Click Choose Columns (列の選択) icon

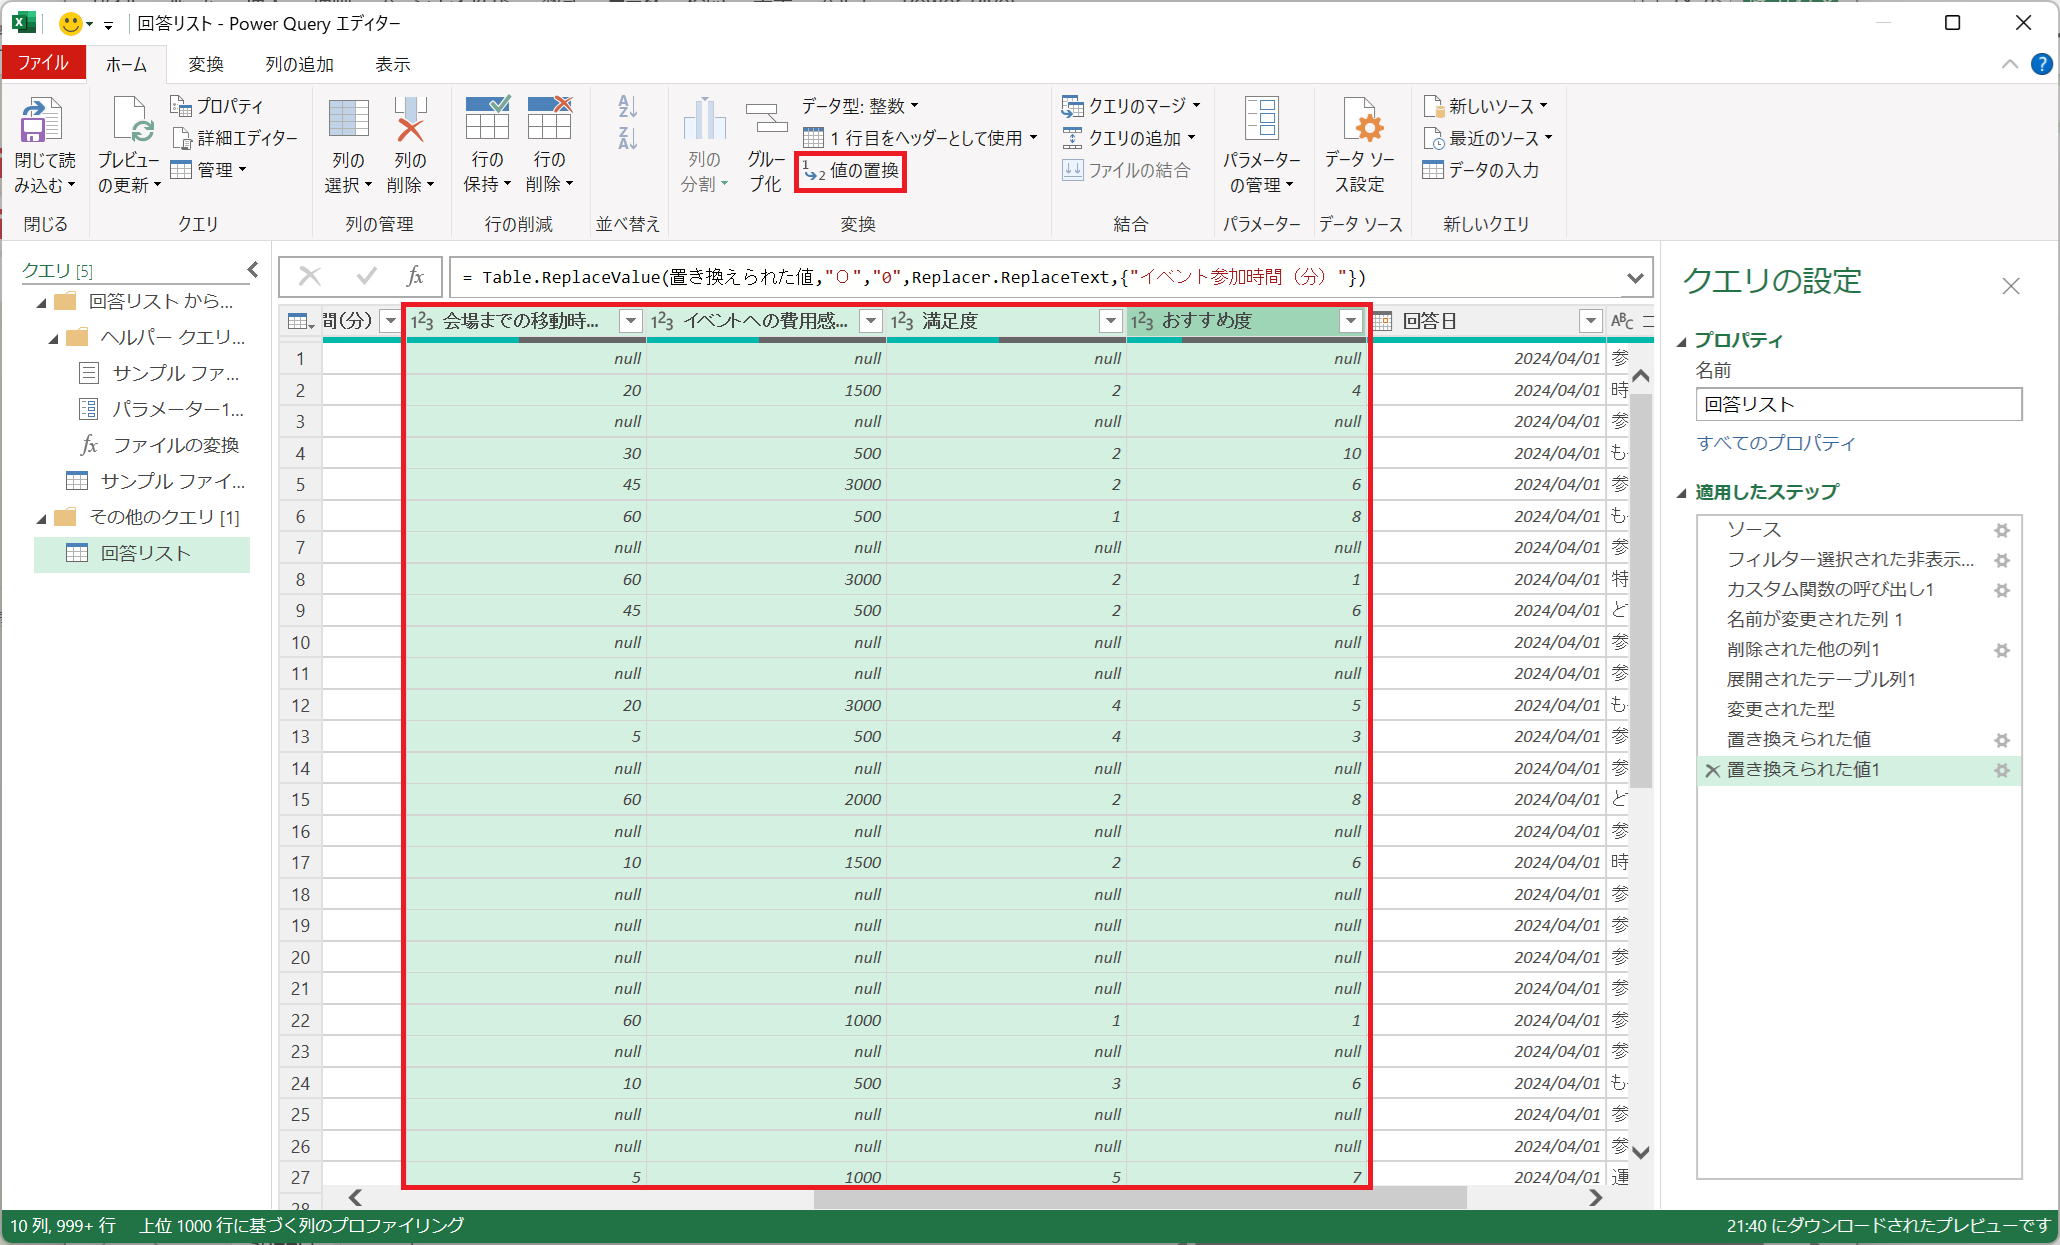348,120
